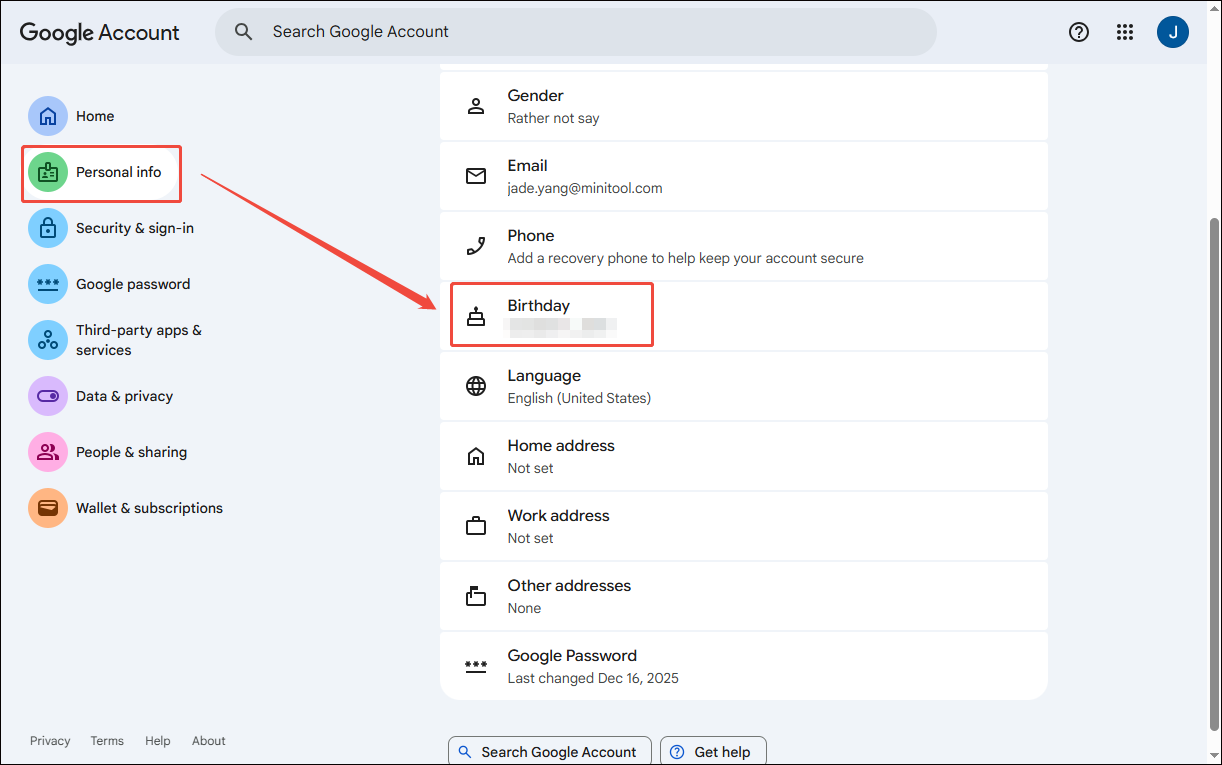The width and height of the screenshot is (1222, 765).
Task: Click the Third-party apps & services icon
Action: click(x=48, y=340)
